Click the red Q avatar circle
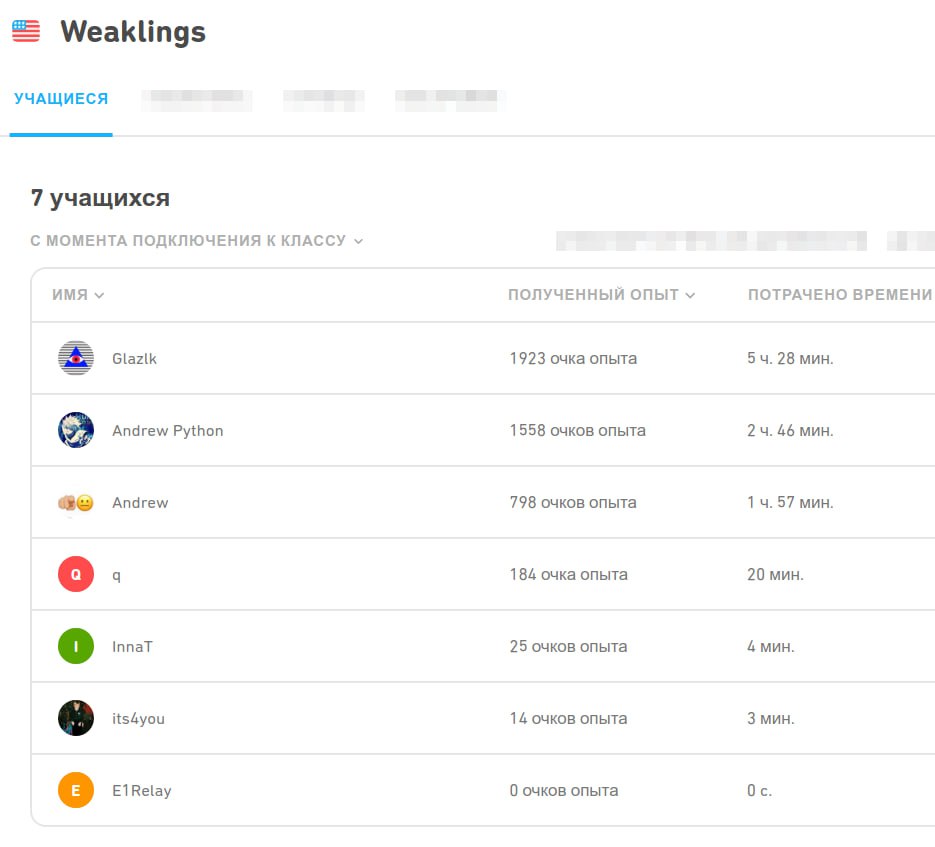Screen dimensions: 935x847 click(76, 574)
